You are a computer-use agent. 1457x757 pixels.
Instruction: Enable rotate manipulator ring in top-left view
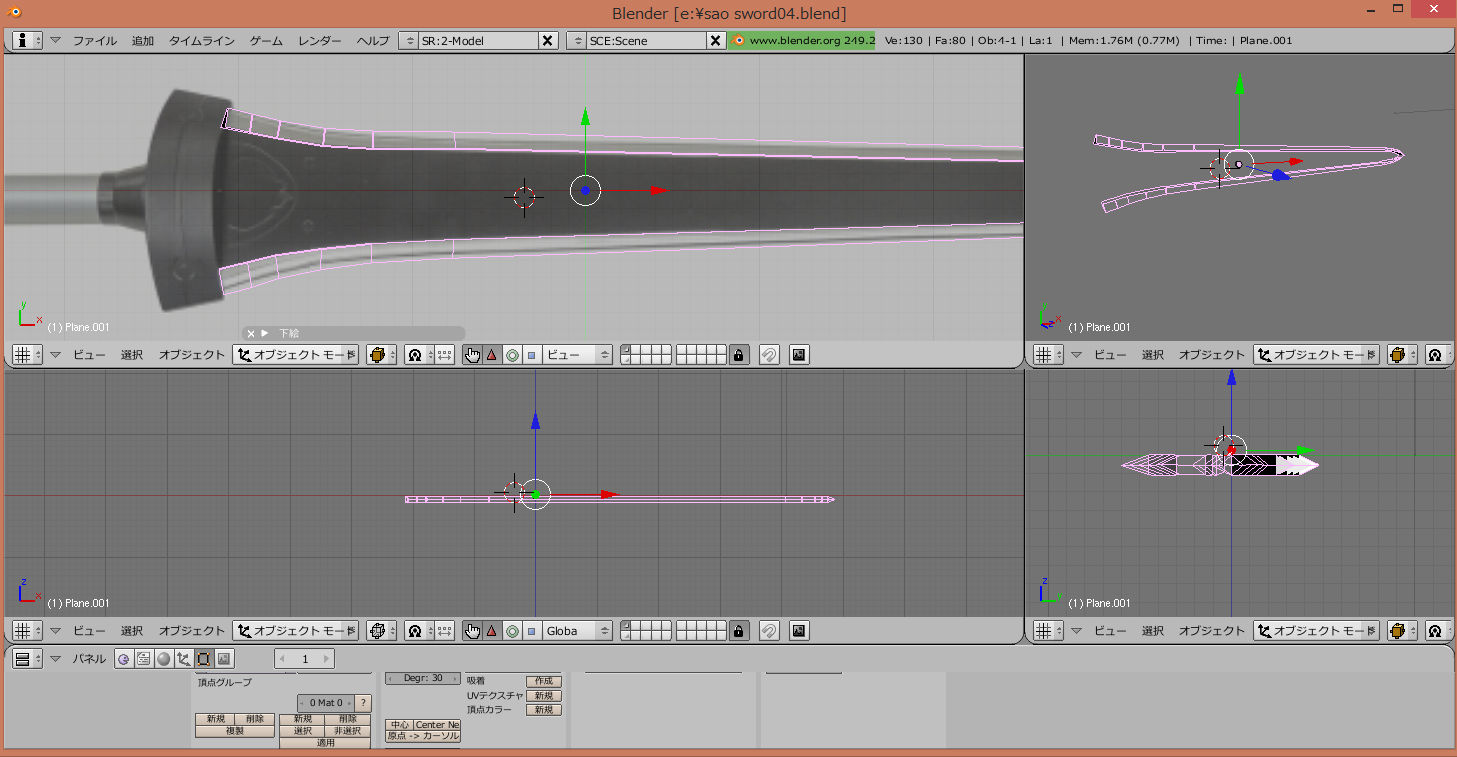point(512,355)
